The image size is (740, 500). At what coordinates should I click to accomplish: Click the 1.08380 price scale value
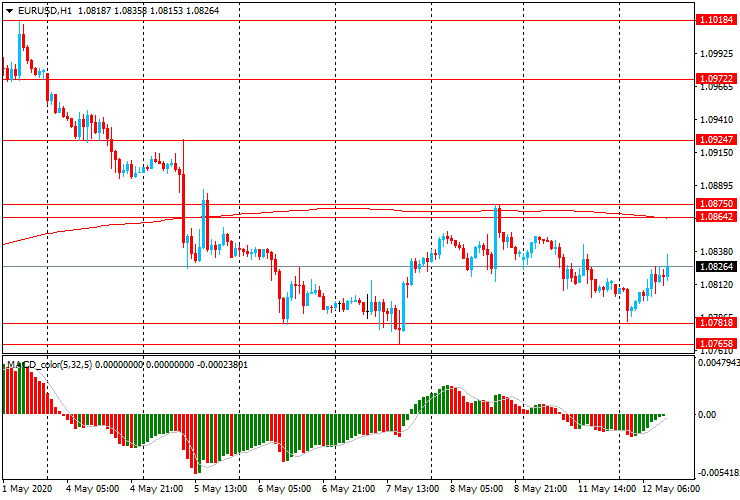[716, 252]
